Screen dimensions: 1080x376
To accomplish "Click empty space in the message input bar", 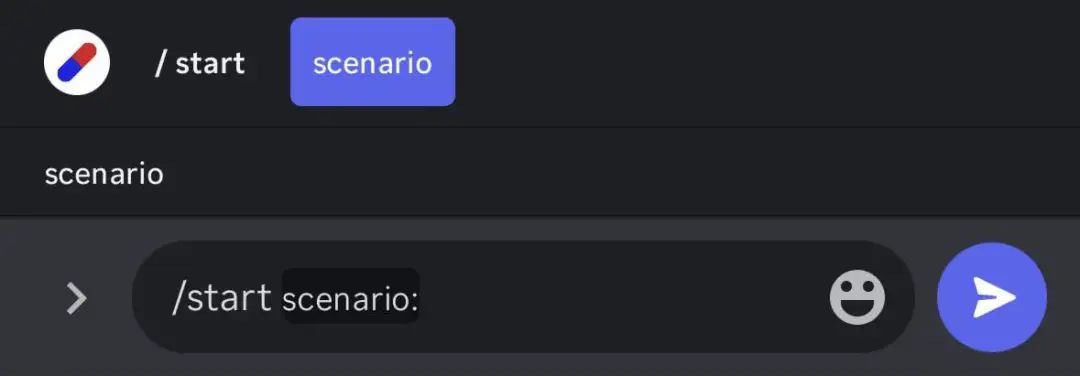I will pos(620,297).
